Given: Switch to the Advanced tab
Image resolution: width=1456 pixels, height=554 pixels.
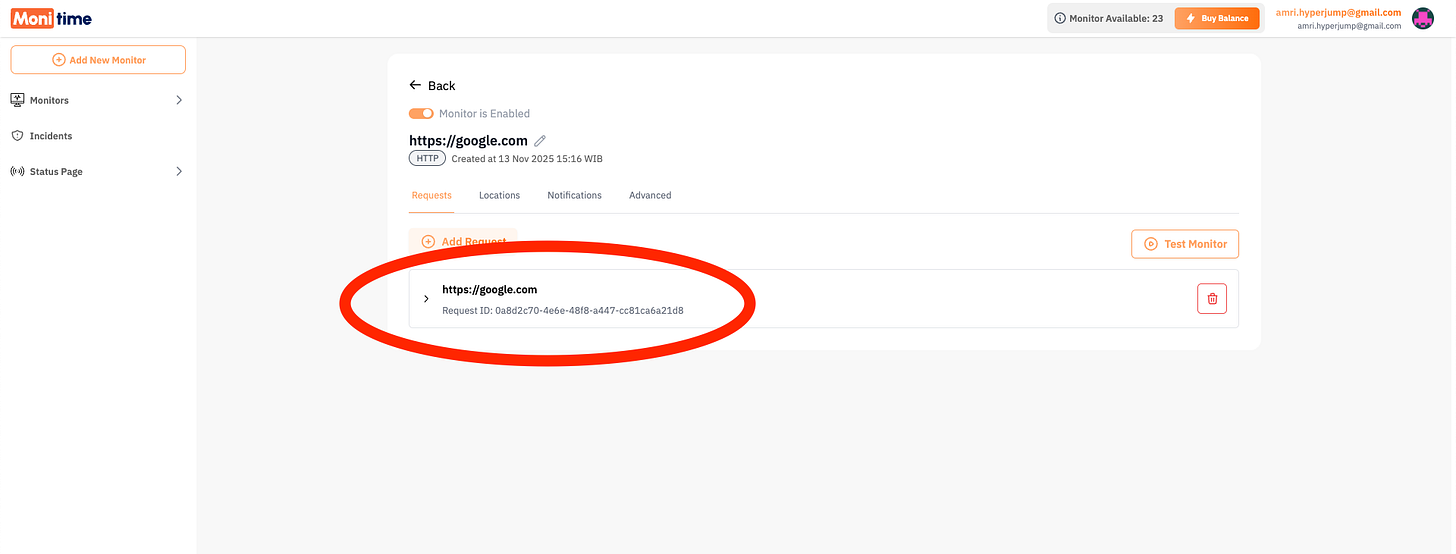Looking at the screenshot, I should 650,195.
